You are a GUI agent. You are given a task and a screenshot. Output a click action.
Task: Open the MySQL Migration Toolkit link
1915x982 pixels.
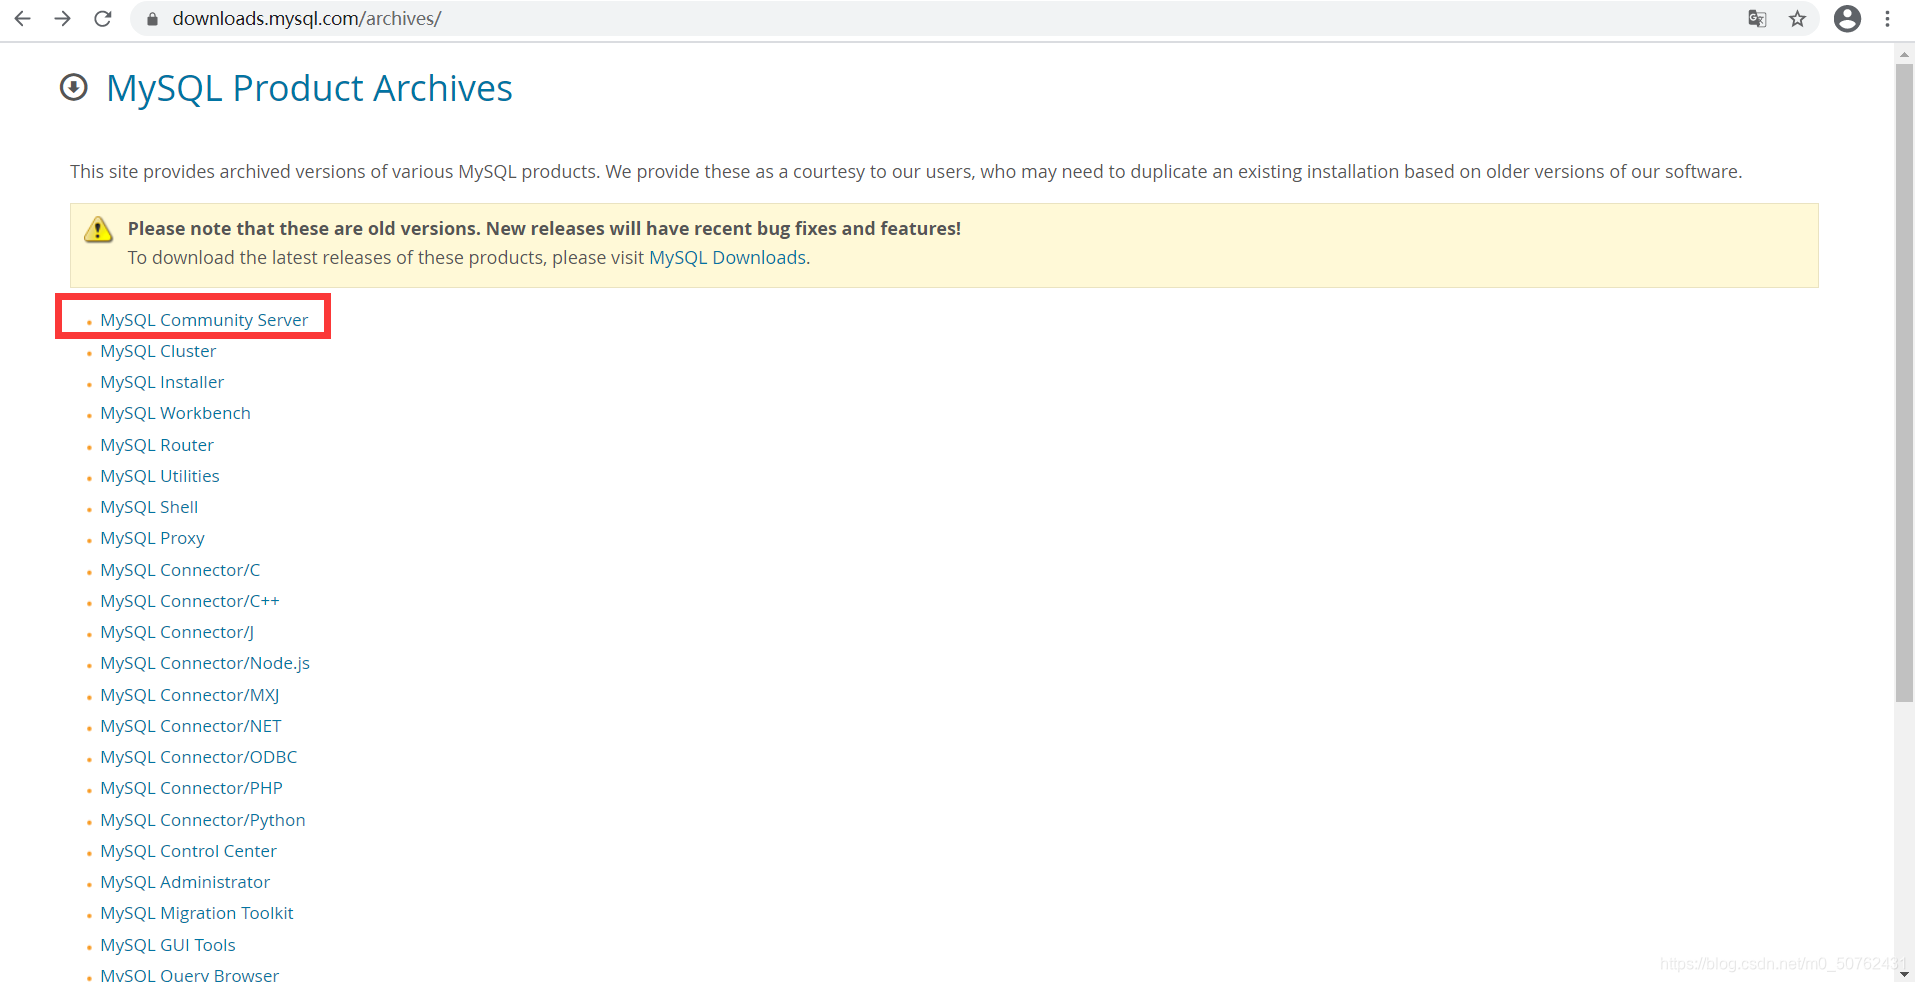[197, 913]
